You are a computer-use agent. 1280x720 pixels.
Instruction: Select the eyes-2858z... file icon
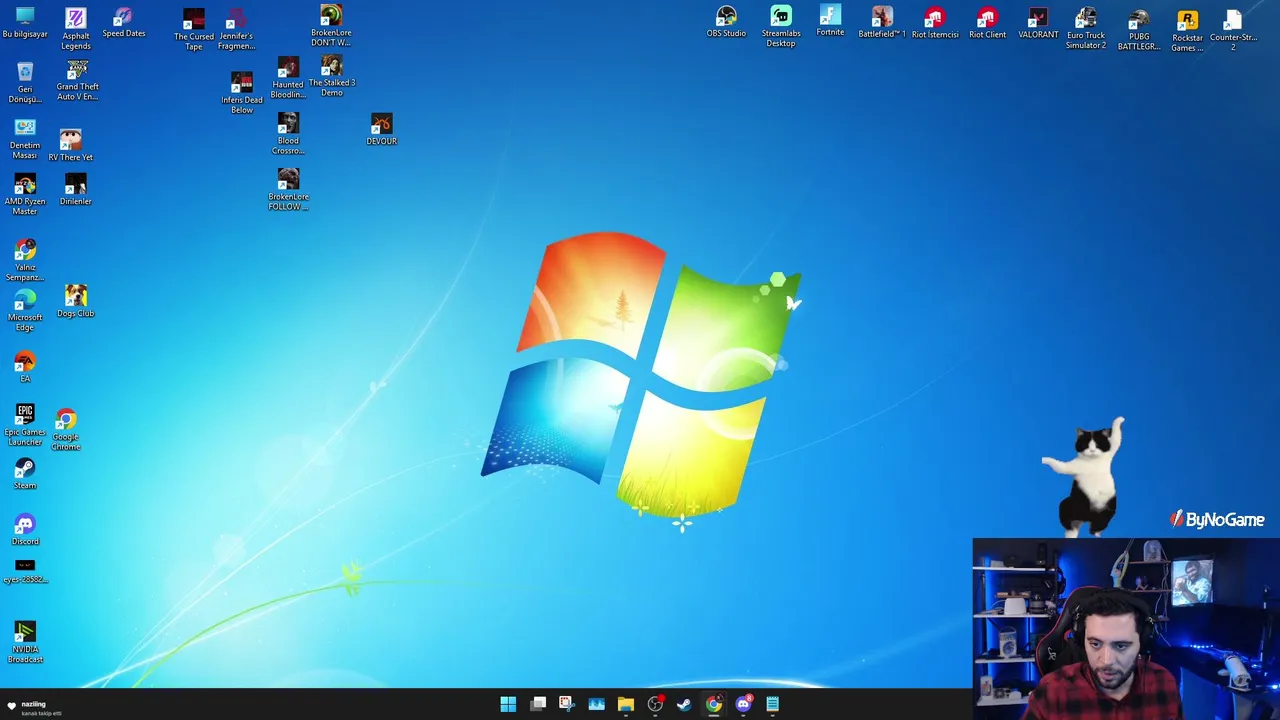pyautogui.click(x=25, y=572)
